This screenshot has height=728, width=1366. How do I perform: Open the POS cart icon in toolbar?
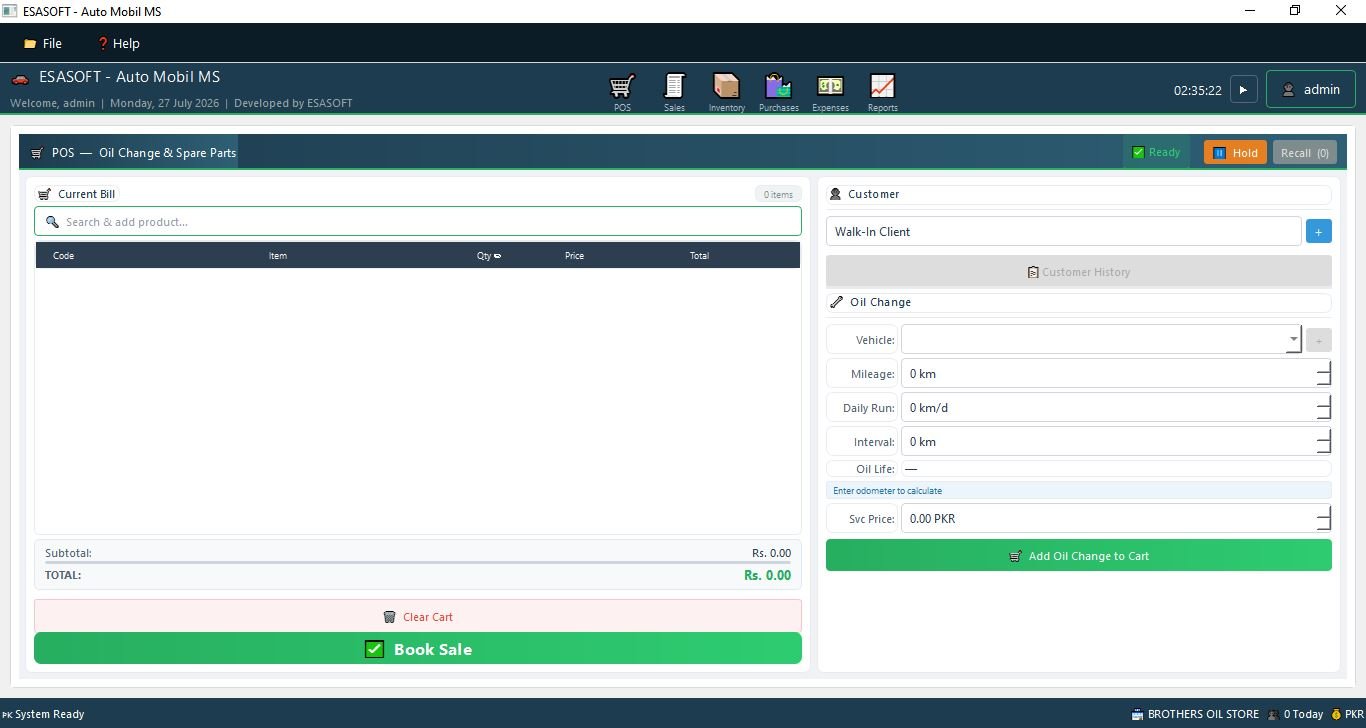(x=622, y=92)
